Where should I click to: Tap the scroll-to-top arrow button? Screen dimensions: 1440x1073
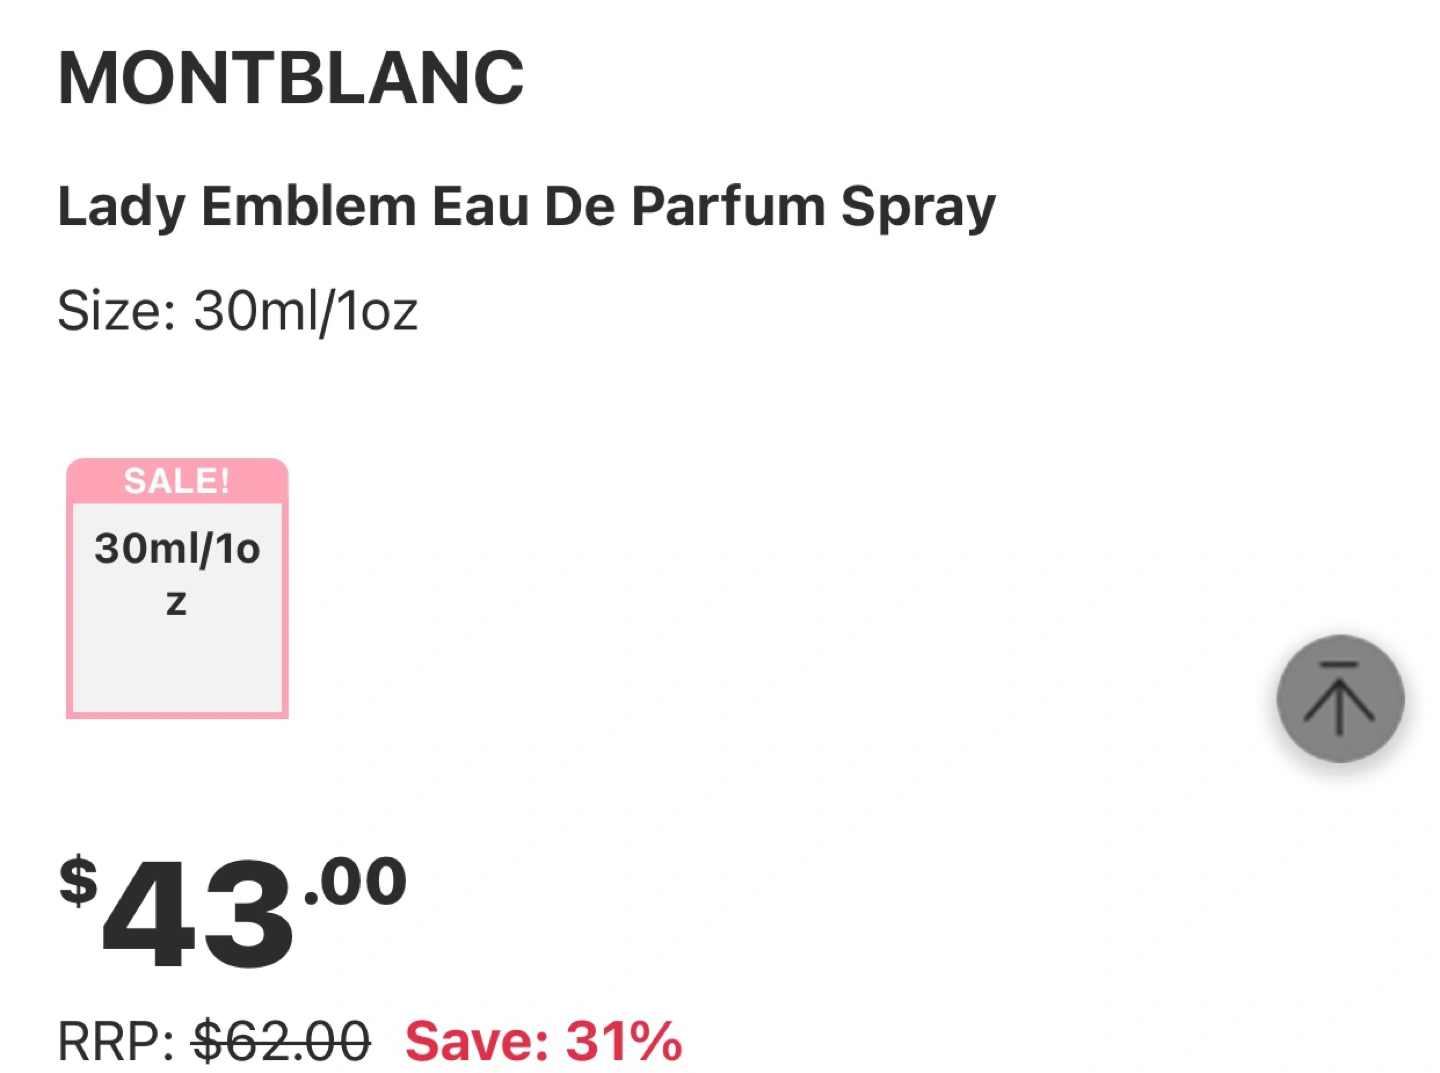[x=1340, y=698]
